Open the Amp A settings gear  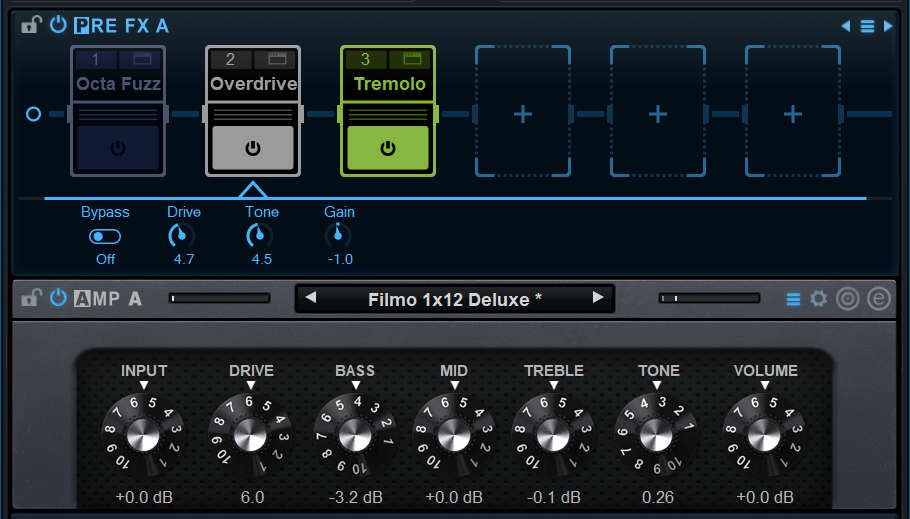pos(819,299)
